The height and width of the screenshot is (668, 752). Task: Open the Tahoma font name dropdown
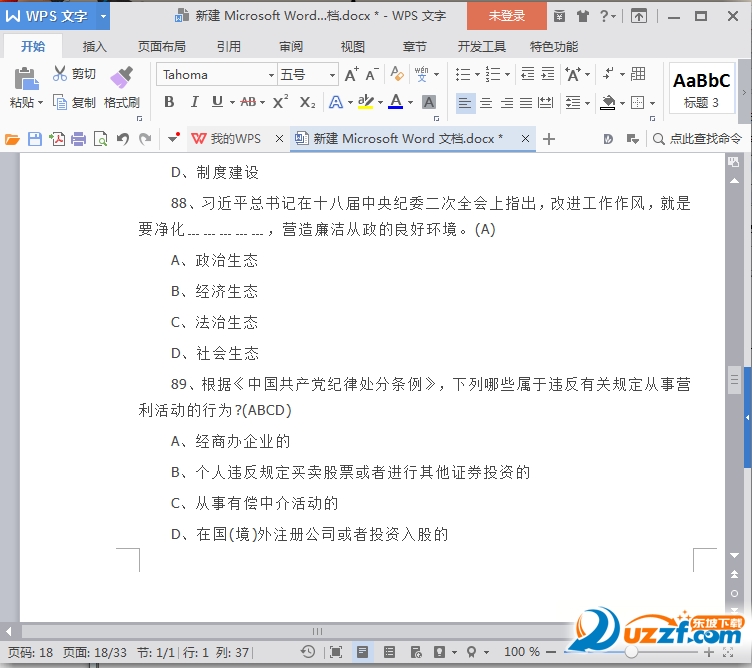point(271,75)
